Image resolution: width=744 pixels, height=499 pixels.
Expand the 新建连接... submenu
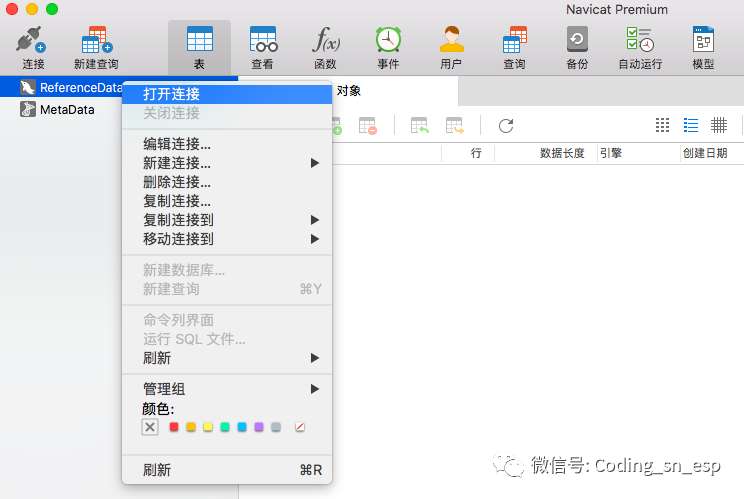[227, 163]
